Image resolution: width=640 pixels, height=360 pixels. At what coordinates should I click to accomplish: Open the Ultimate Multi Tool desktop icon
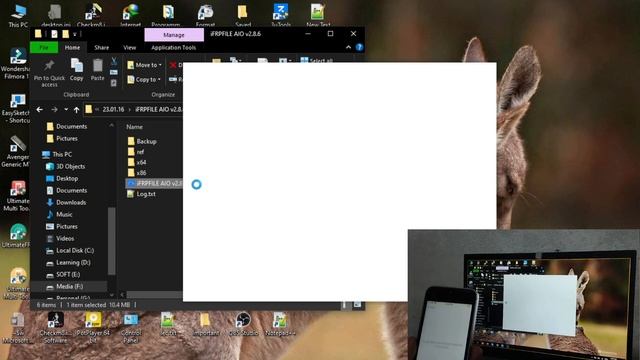[x=17, y=196]
